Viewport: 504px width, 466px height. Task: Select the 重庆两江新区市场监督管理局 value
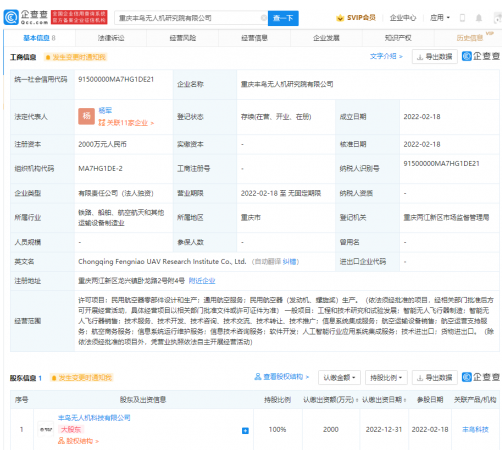pos(446,218)
